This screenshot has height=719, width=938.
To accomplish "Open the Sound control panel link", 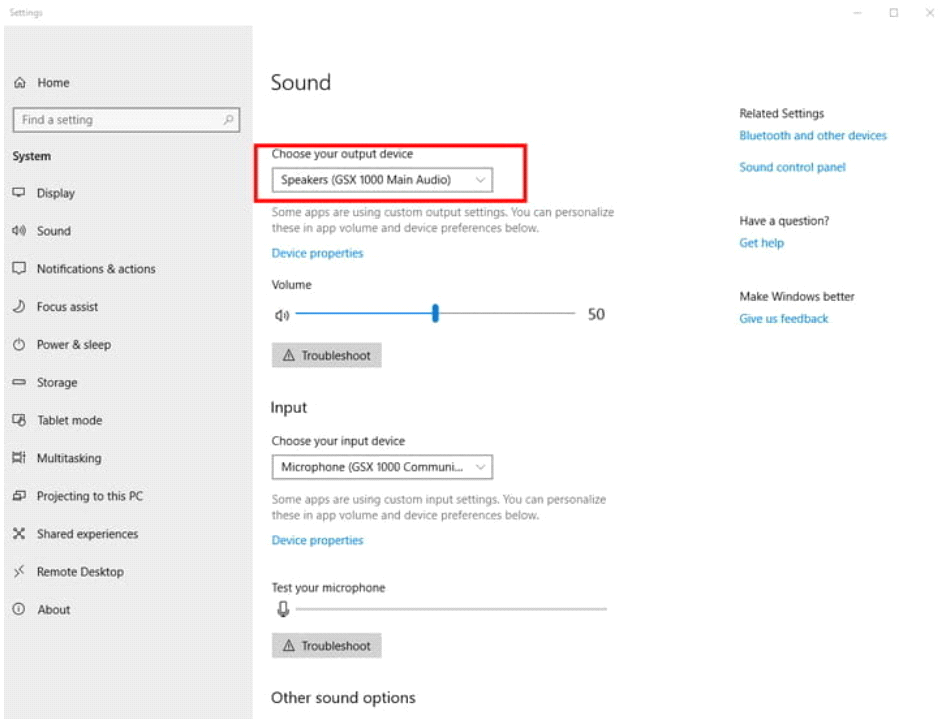I will (x=793, y=167).
